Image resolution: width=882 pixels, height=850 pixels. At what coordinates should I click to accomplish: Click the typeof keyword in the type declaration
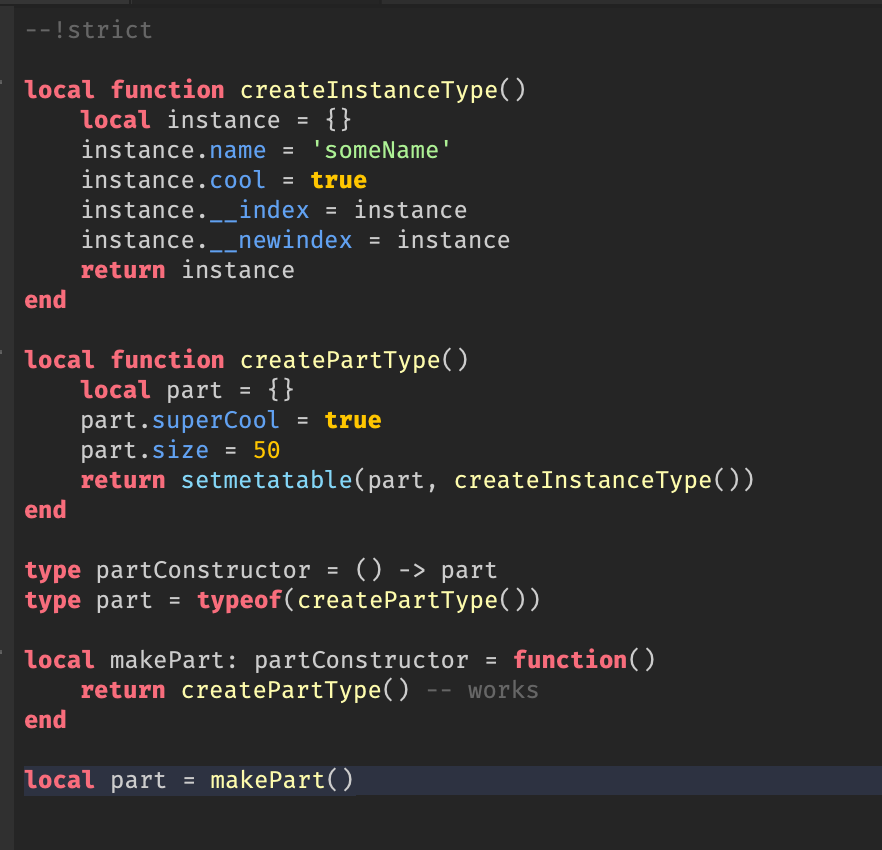[239, 600]
